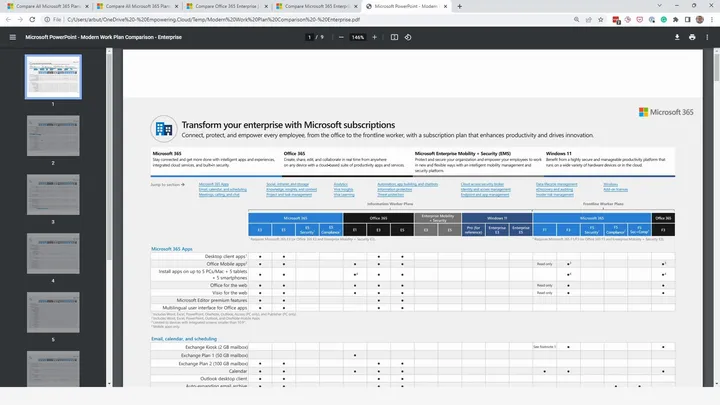Image resolution: width=720 pixels, height=405 pixels.
Task: Select page 2 thumbnail
Action: coord(53,135)
